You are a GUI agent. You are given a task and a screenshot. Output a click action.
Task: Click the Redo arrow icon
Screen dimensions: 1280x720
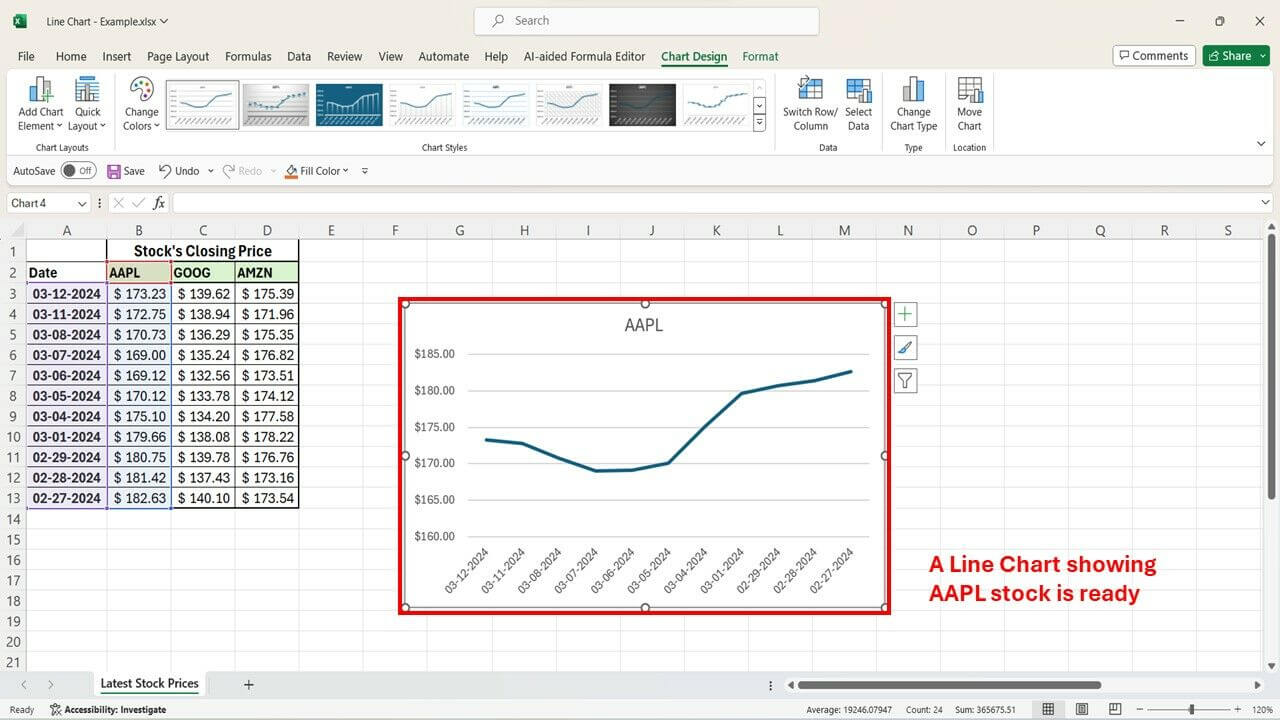point(228,171)
